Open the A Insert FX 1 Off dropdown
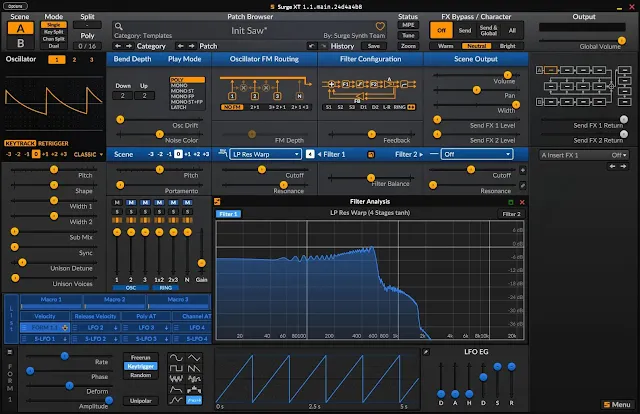640x414 pixels. 584,155
